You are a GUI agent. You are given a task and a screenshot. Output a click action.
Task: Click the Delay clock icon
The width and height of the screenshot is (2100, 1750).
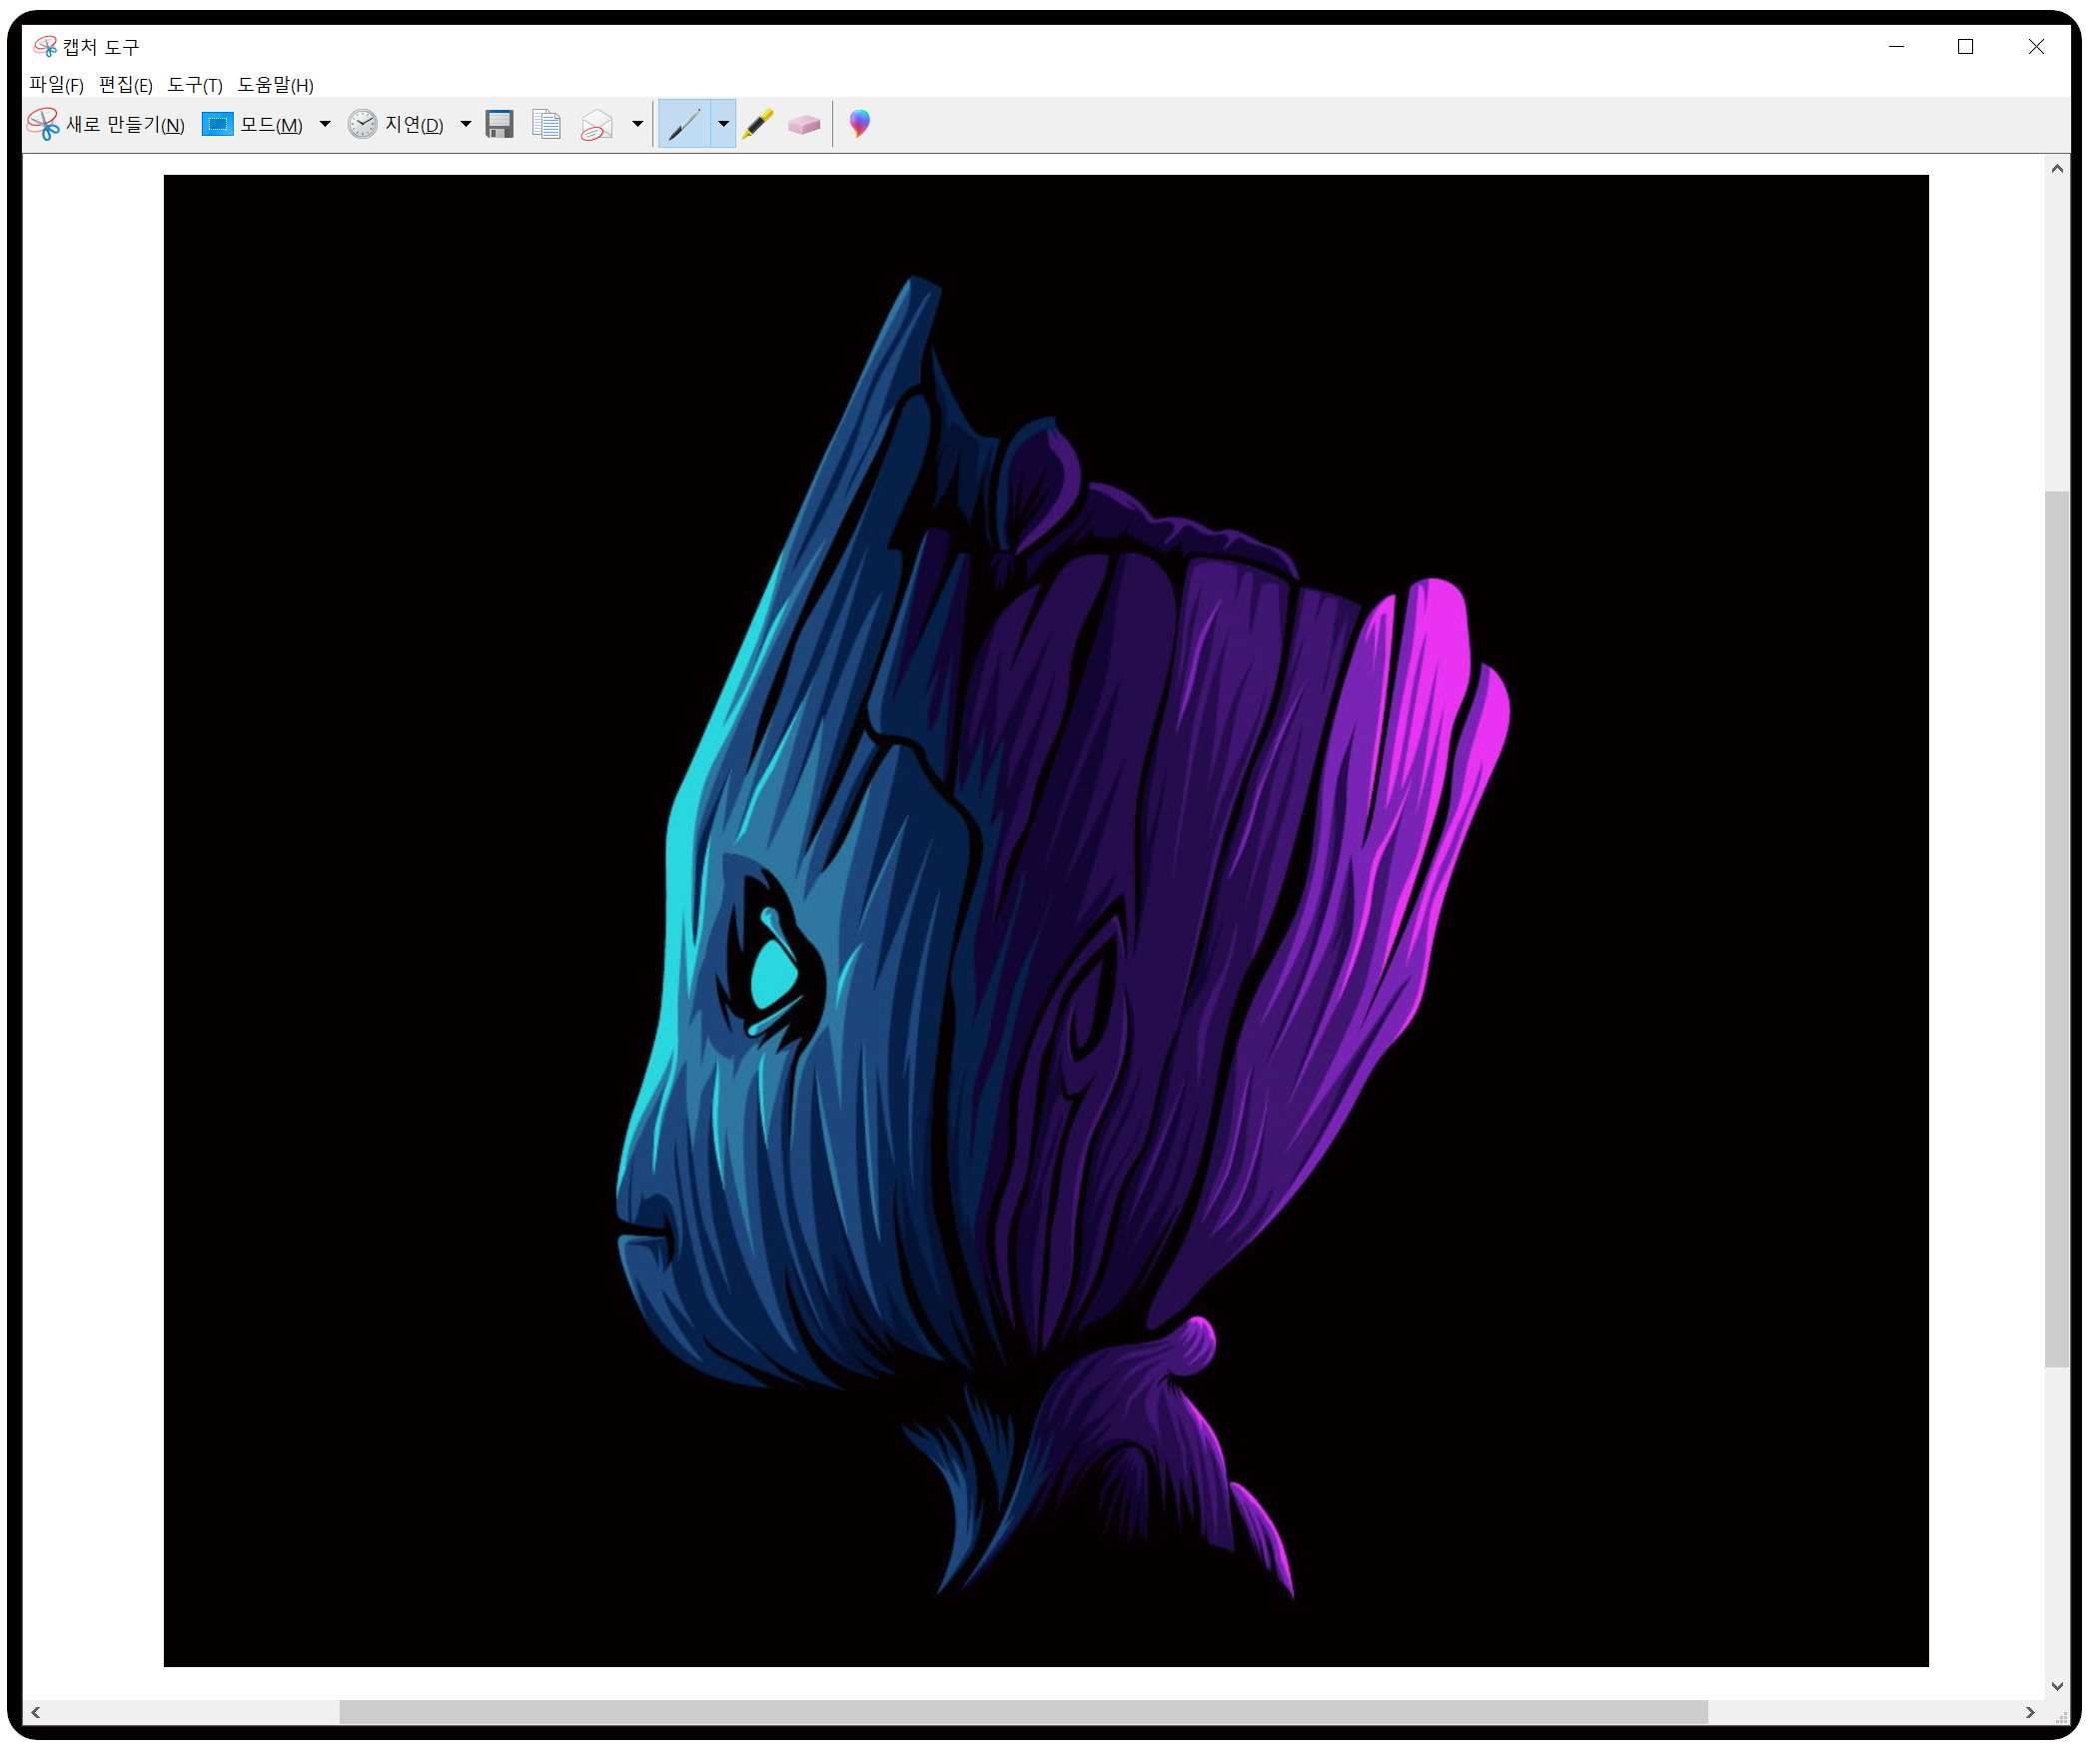click(x=362, y=124)
